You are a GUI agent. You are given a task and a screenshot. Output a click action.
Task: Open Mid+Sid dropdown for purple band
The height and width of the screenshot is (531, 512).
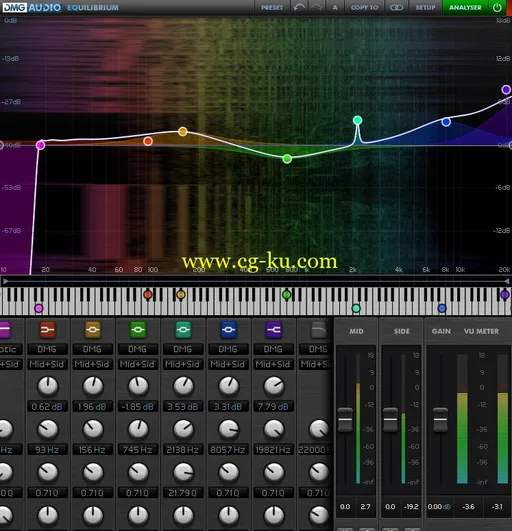273,364
